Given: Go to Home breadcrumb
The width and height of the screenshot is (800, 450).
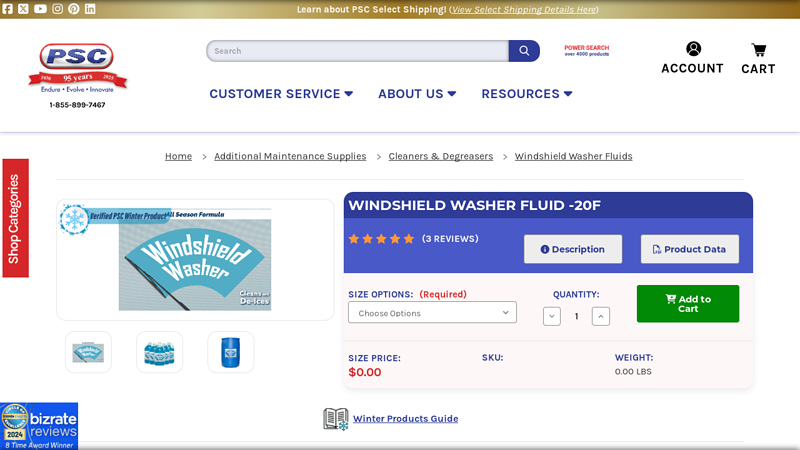Looking at the screenshot, I should point(178,156).
